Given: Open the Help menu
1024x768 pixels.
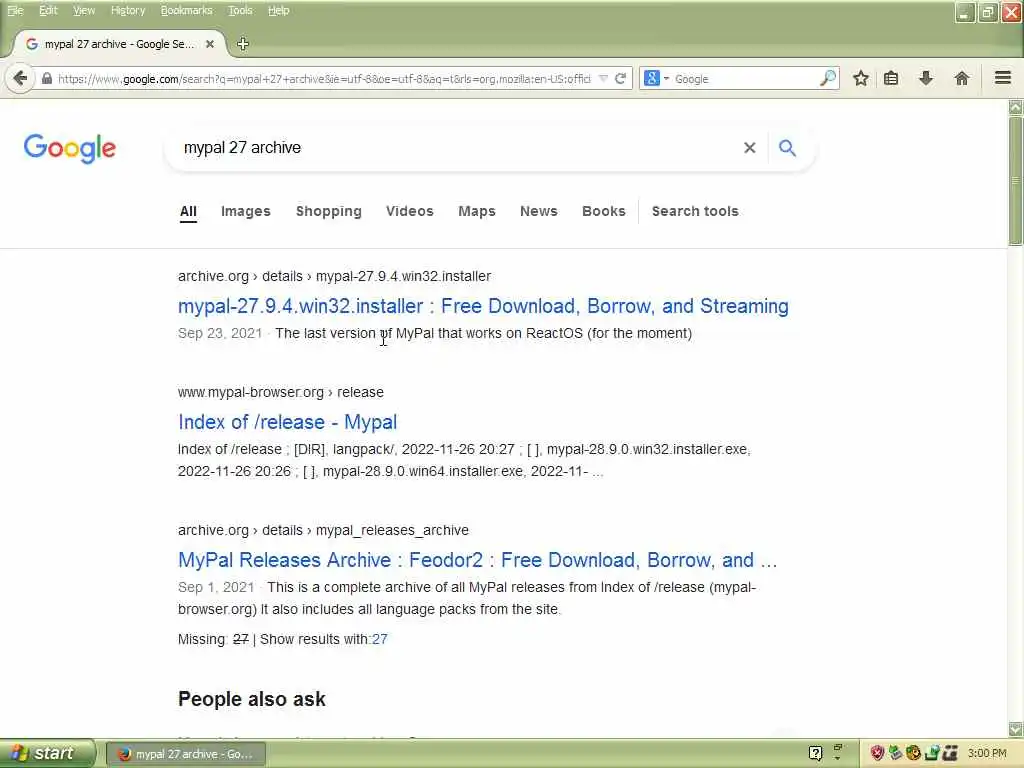Looking at the screenshot, I should pos(278,10).
